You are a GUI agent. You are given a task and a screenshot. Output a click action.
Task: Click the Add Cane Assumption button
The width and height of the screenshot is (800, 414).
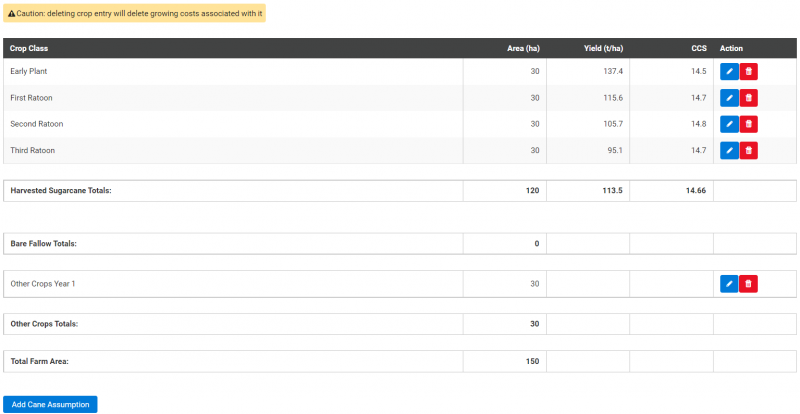50,405
